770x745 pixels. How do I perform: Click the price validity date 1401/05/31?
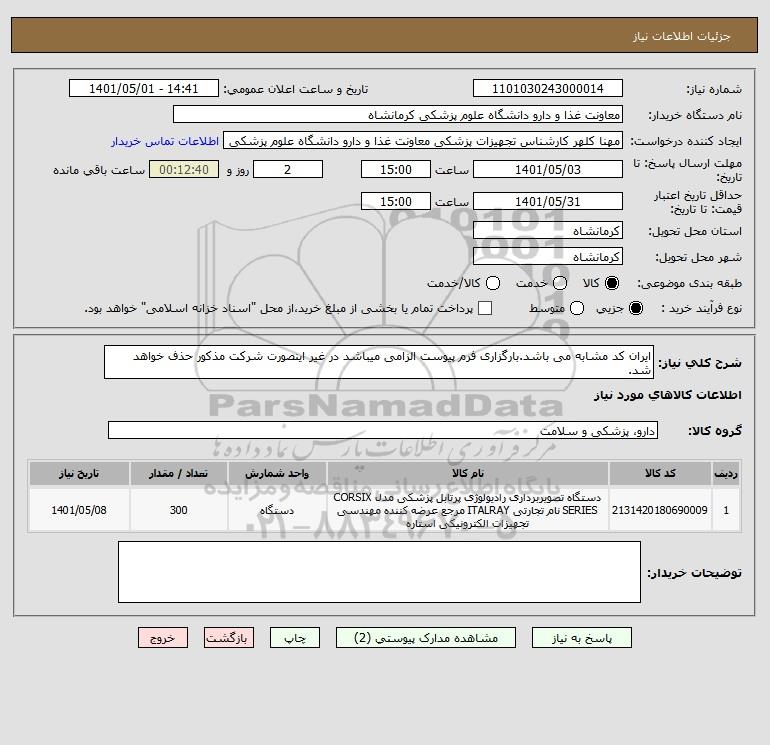coord(548,201)
